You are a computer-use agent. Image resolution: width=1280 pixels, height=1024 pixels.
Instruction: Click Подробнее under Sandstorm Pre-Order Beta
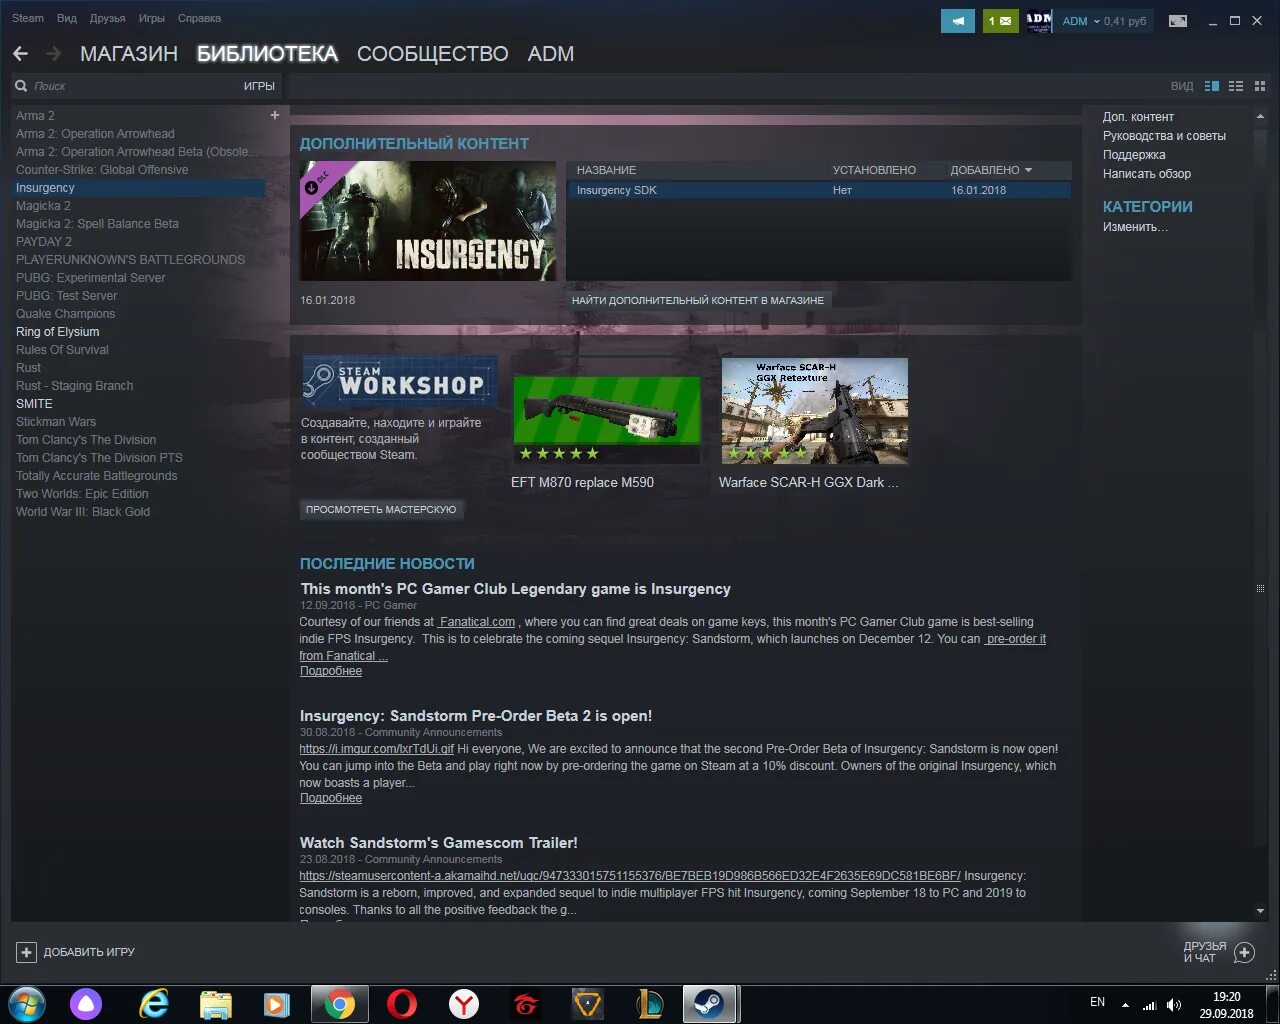tap(331, 798)
